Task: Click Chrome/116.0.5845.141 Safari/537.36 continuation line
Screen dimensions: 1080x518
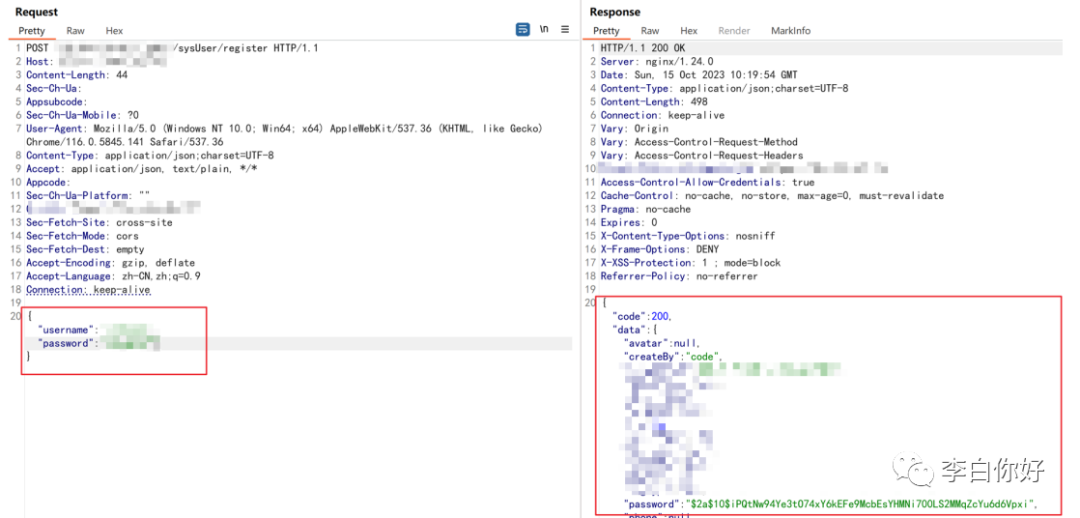Action: tap(125, 142)
